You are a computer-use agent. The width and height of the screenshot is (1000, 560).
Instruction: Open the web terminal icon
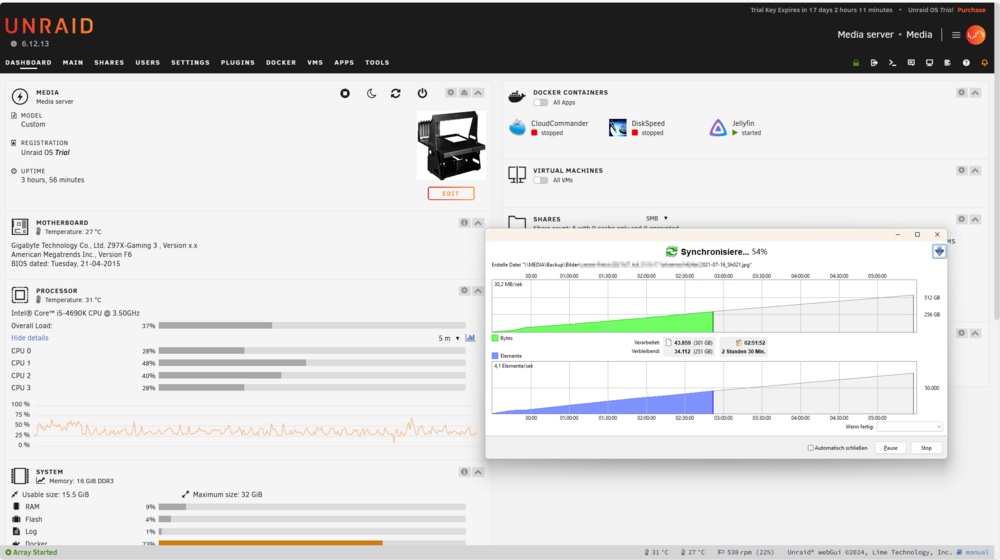(892, 63)
